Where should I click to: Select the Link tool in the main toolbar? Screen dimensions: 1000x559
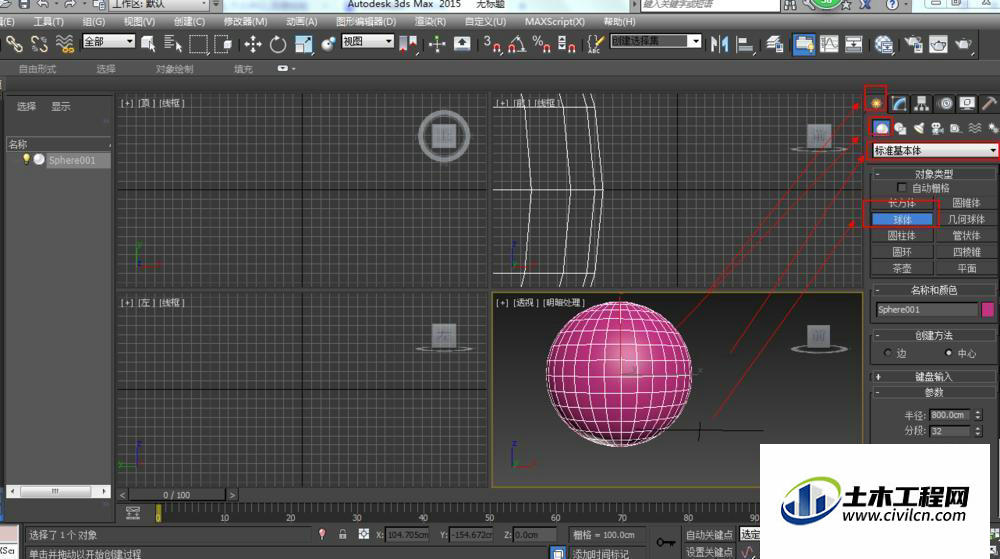tap(14, 44)
